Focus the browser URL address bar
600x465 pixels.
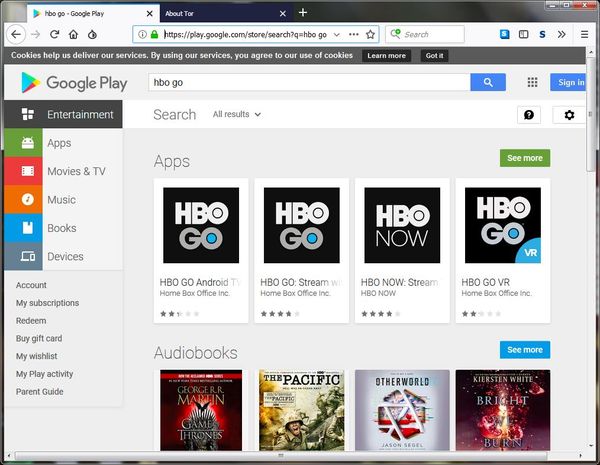(245, 34)
